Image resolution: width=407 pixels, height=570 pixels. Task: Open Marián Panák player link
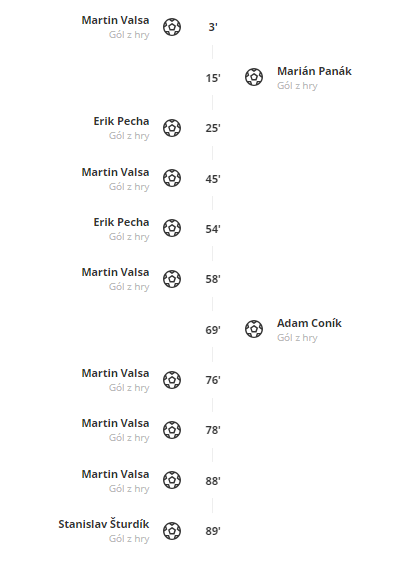pyautogui.click(x=314, y=71)
